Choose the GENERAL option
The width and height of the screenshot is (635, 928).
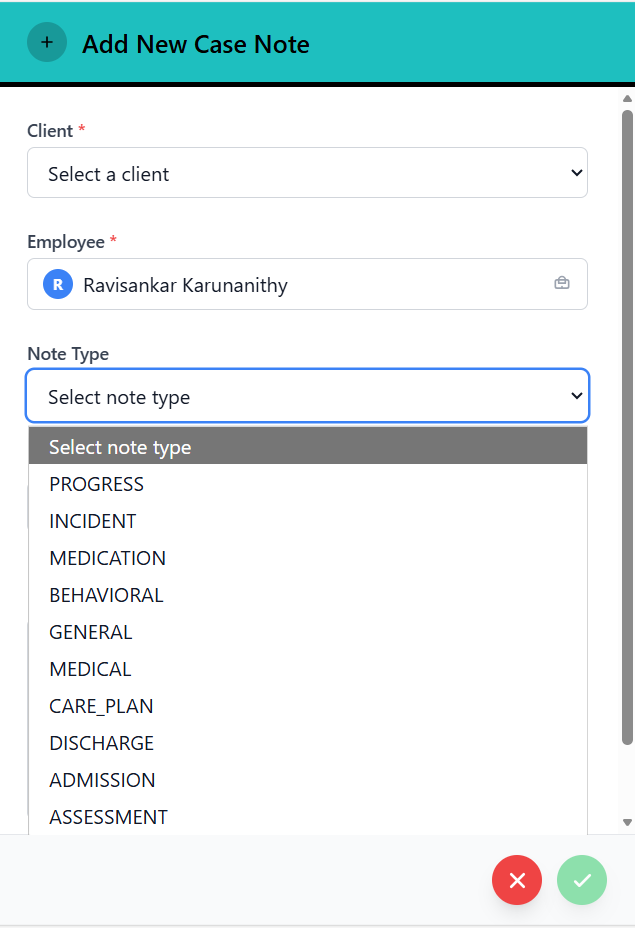point(91,632)
